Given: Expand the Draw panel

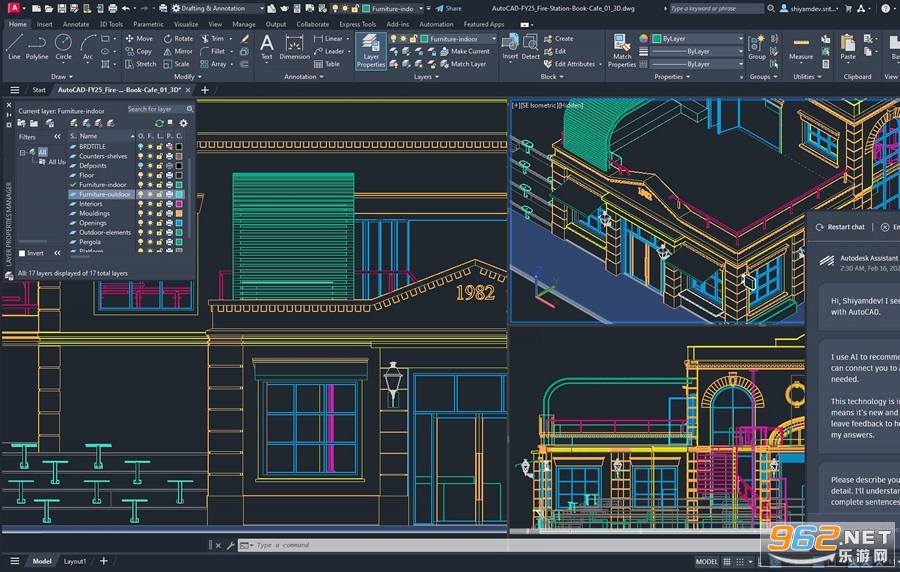Looking at the screenshot, I should pyautogui.click(x=62, y=76).
